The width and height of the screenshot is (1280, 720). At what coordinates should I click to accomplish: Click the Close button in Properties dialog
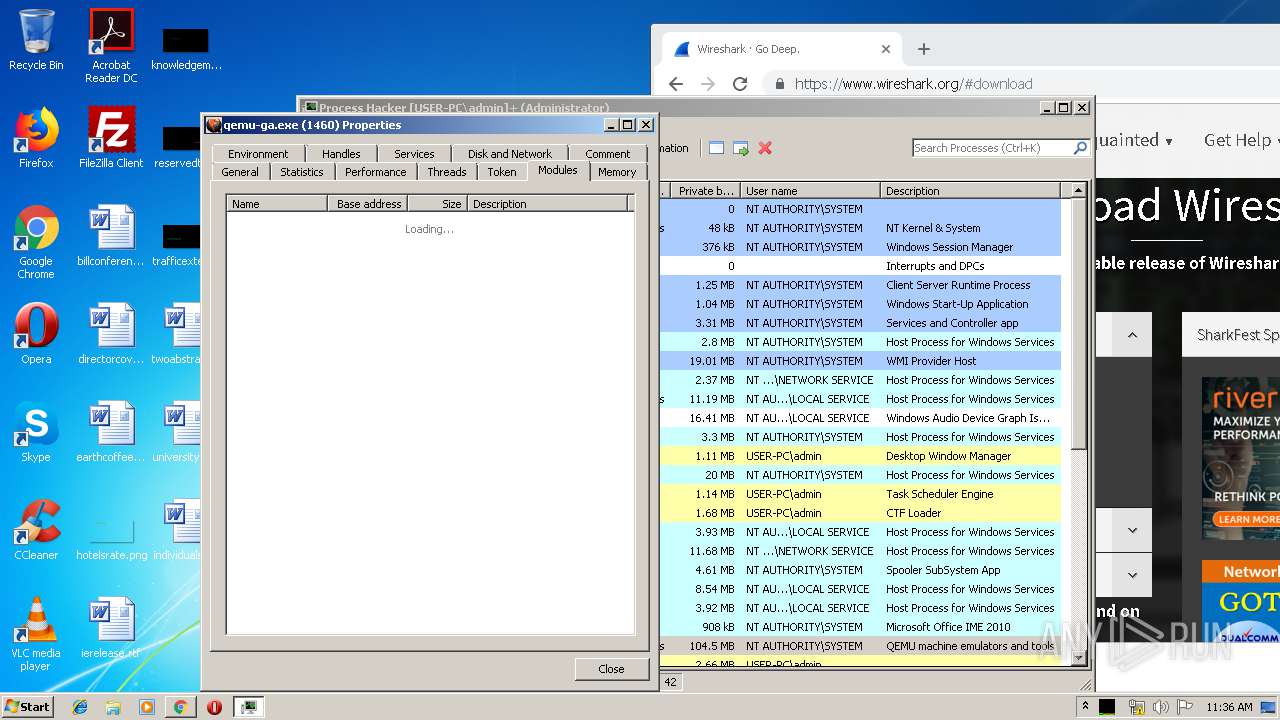(x=611, y=669)
